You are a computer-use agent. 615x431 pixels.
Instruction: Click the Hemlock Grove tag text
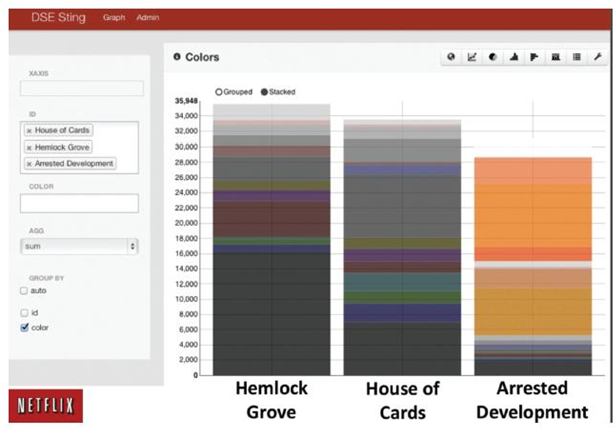click(62, 147)
